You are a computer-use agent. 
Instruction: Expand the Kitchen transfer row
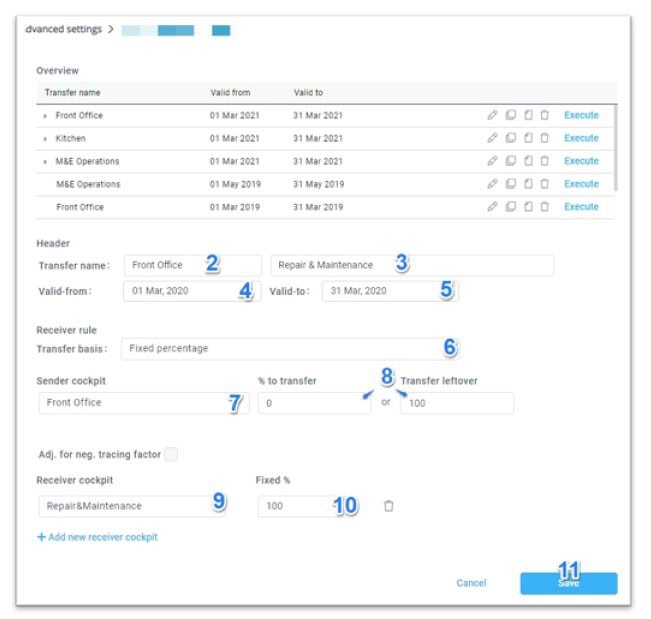click(x=46, y=139)
